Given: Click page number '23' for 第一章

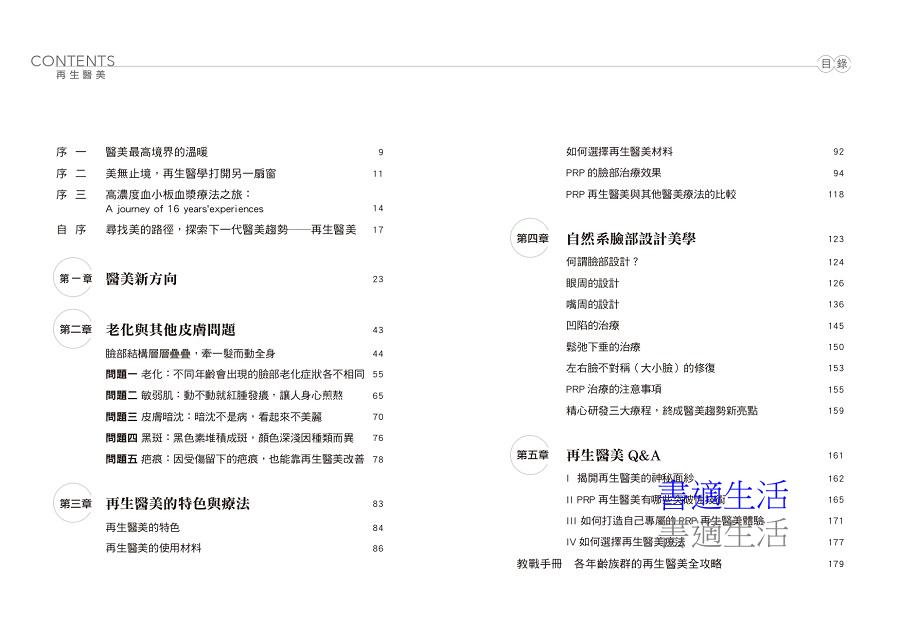Looking at the screenshot, I should (378, 279).
